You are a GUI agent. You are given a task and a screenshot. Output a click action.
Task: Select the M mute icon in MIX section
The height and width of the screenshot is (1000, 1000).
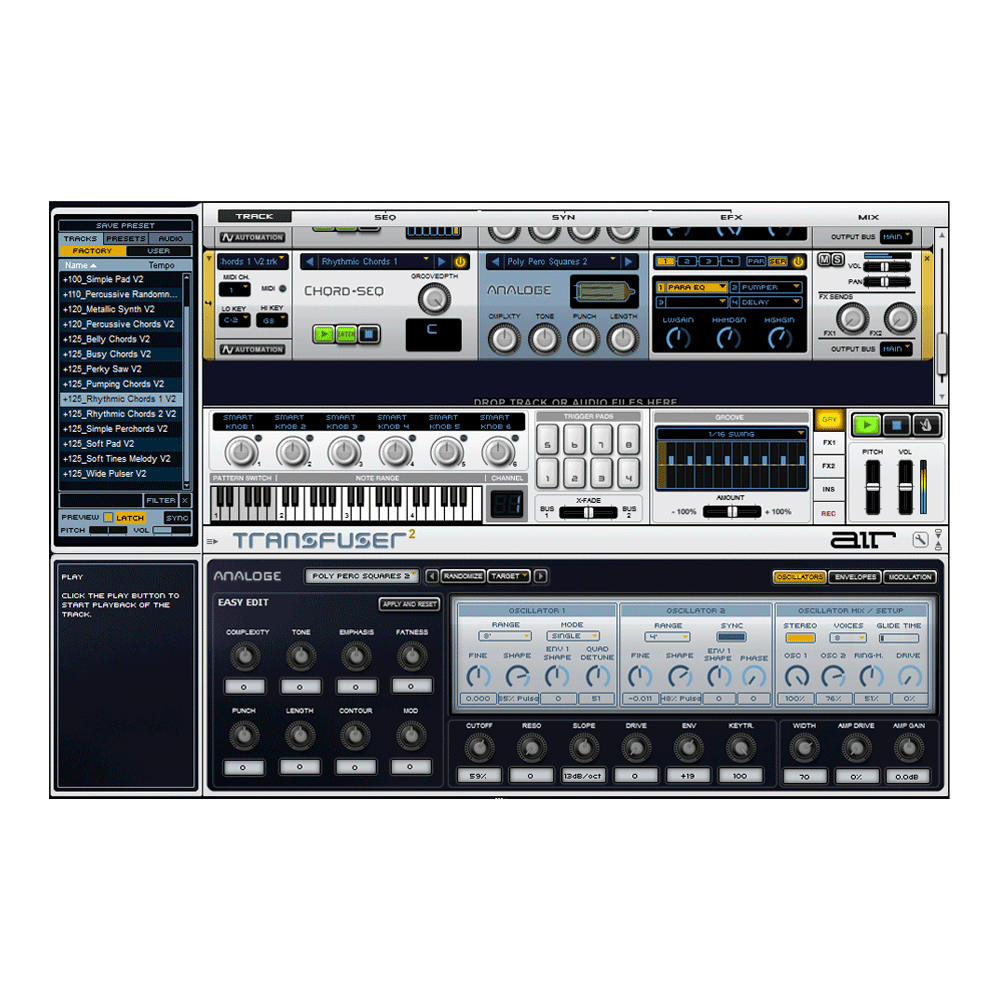click(x=823, y=259)
